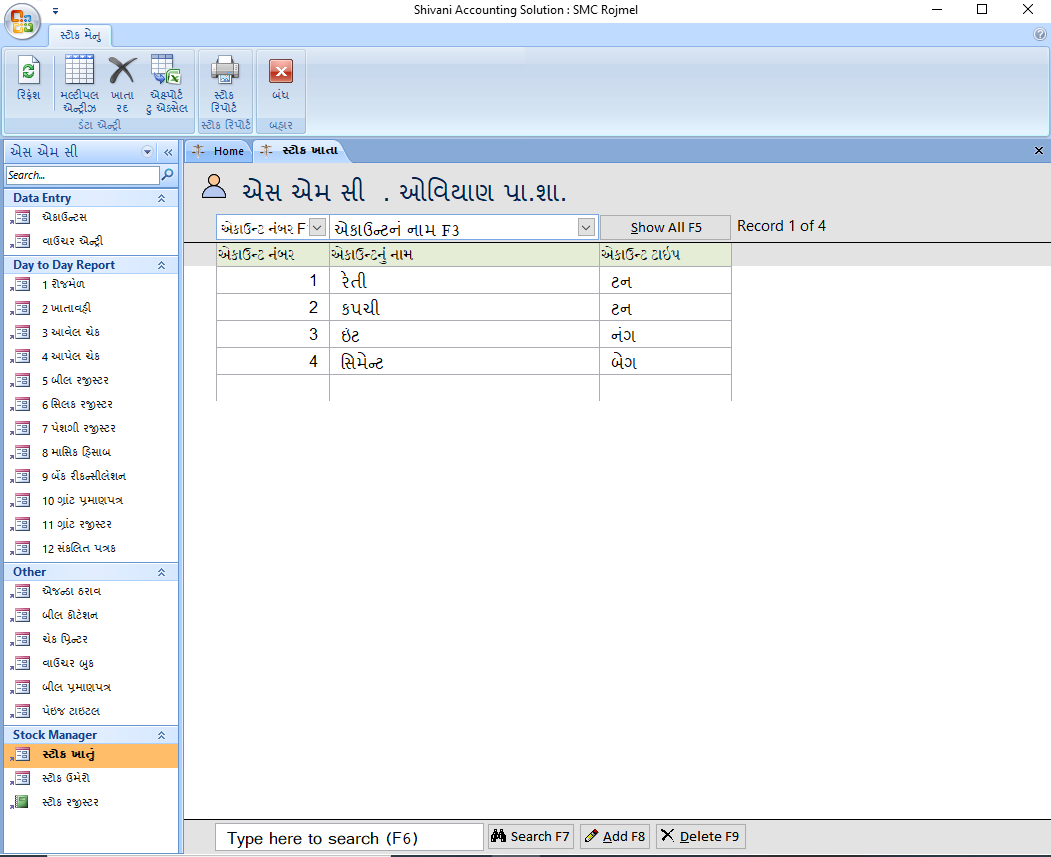Click the Search F7 button
The image size is (1051, 857).
pos(529,836)
